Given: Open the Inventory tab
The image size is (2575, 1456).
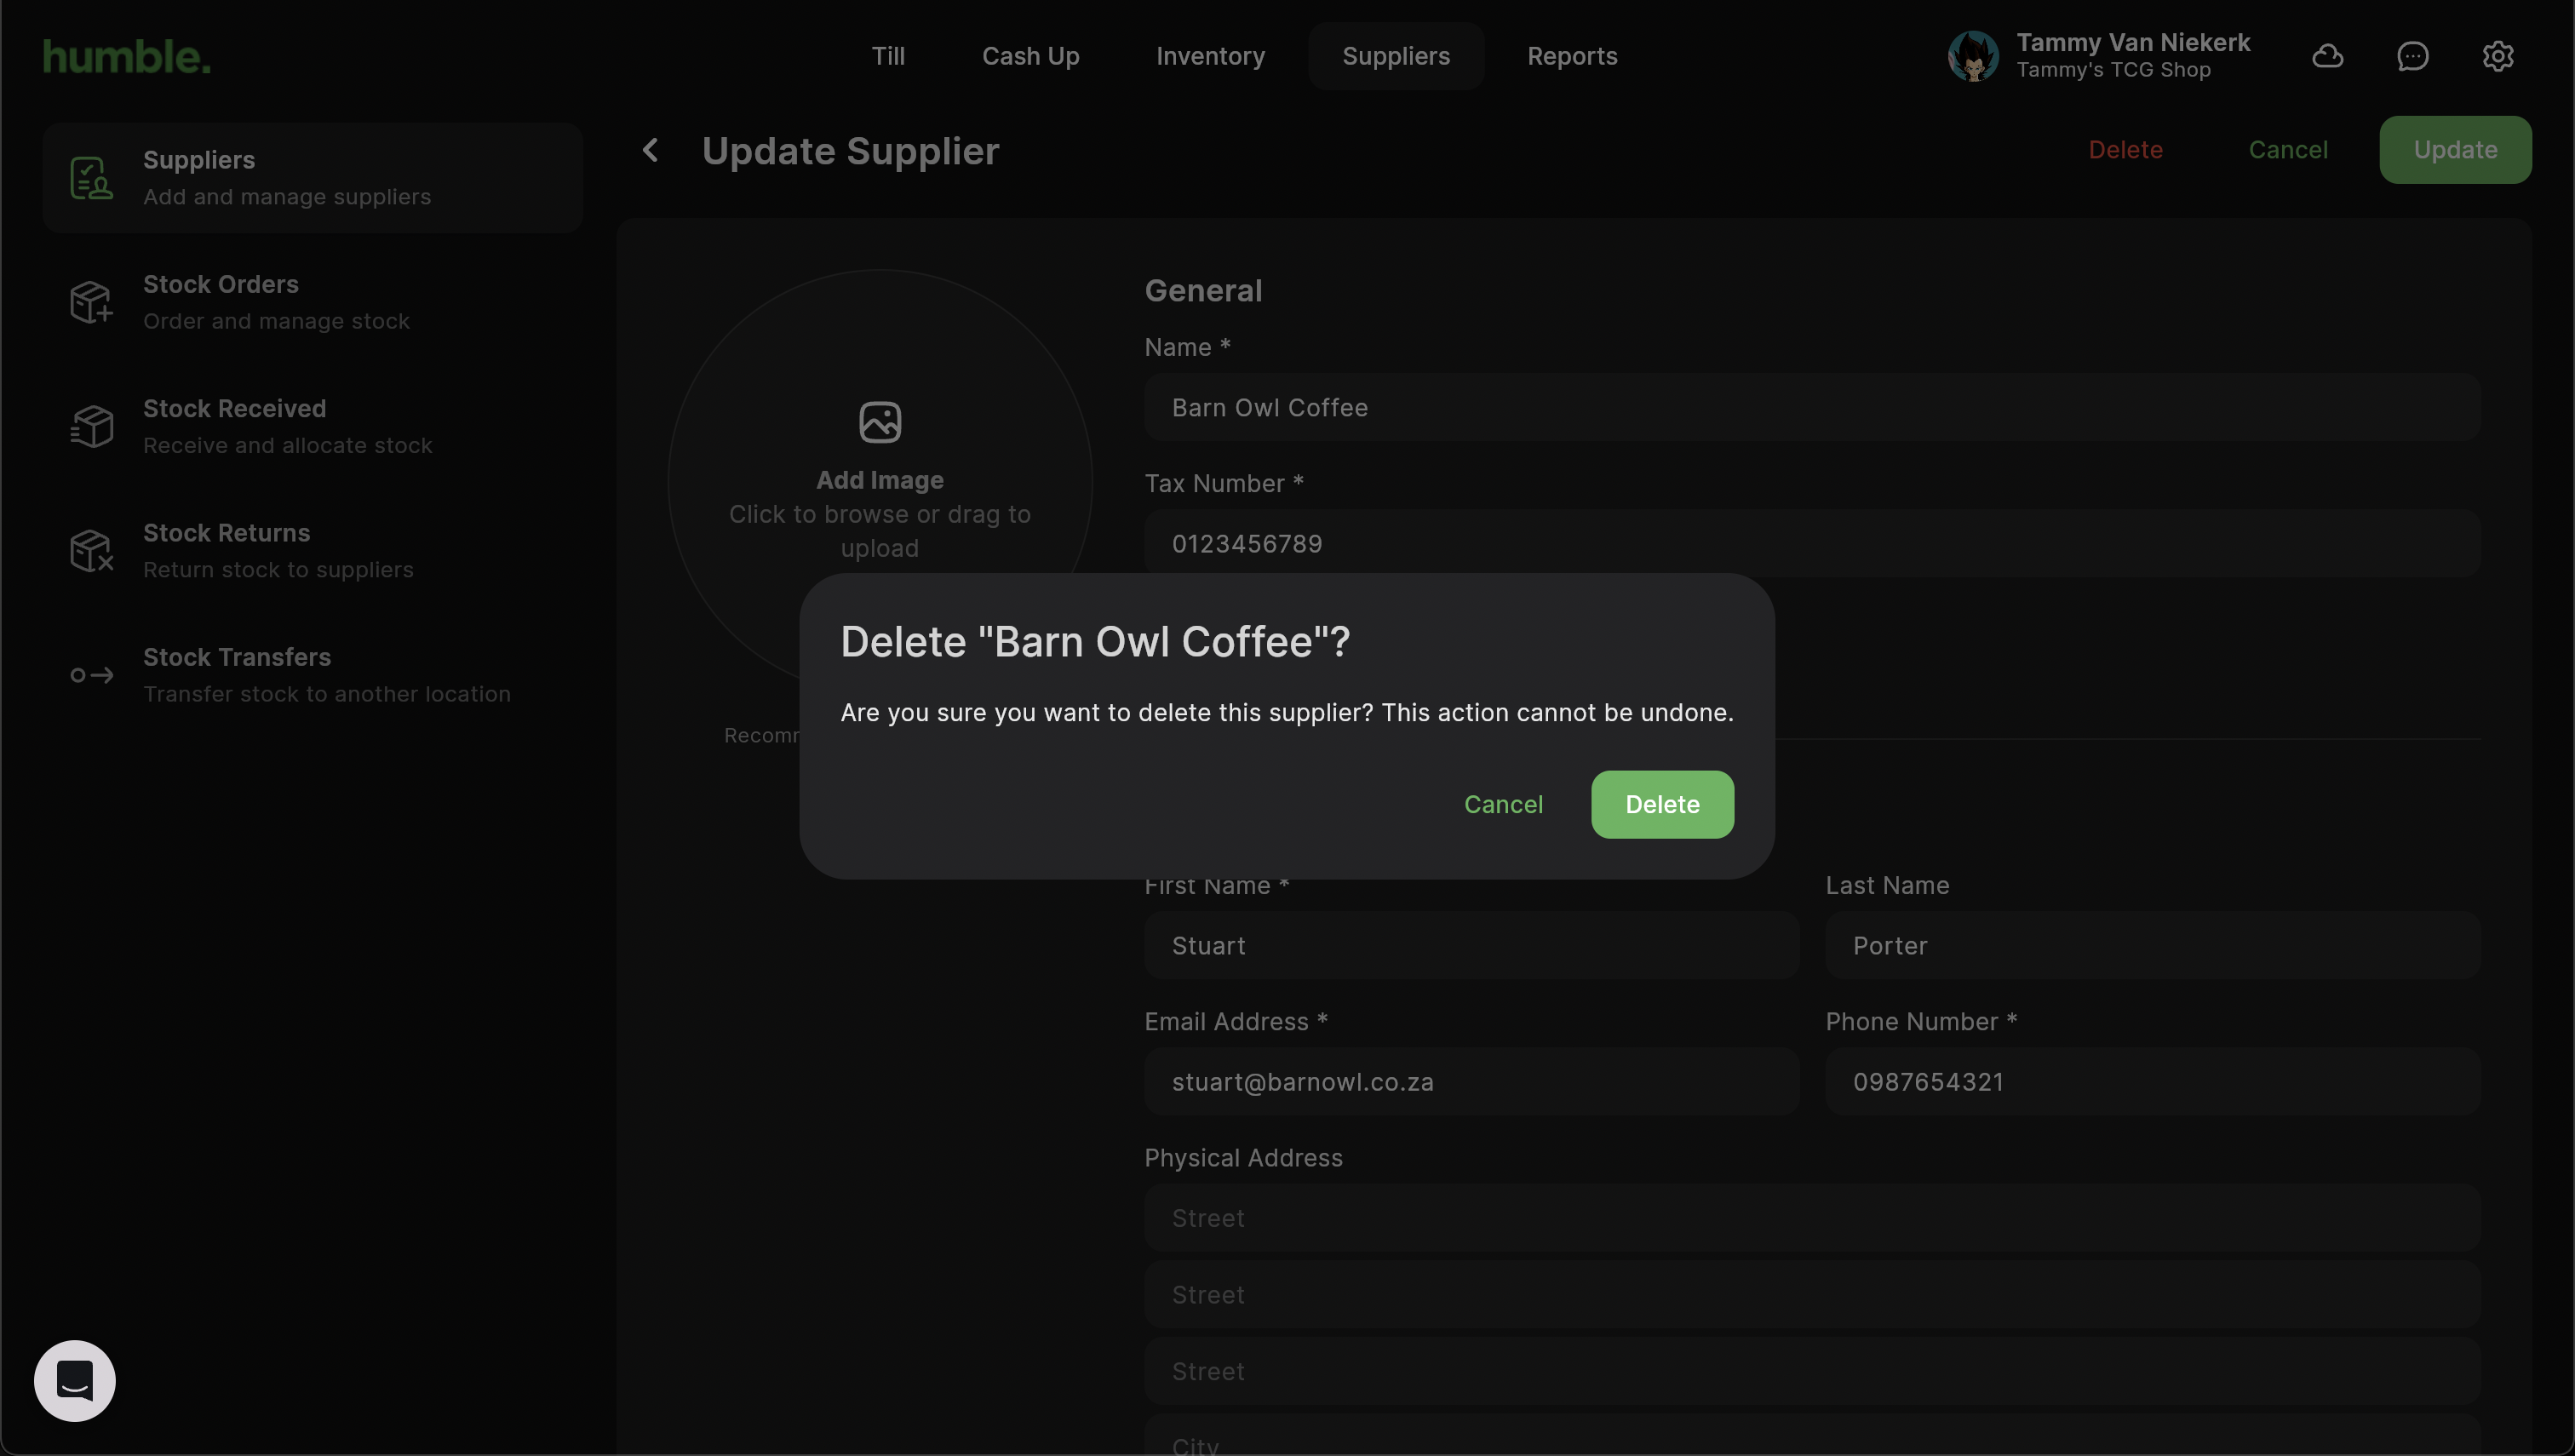Looking at the screenshot, I should 1210,56.
